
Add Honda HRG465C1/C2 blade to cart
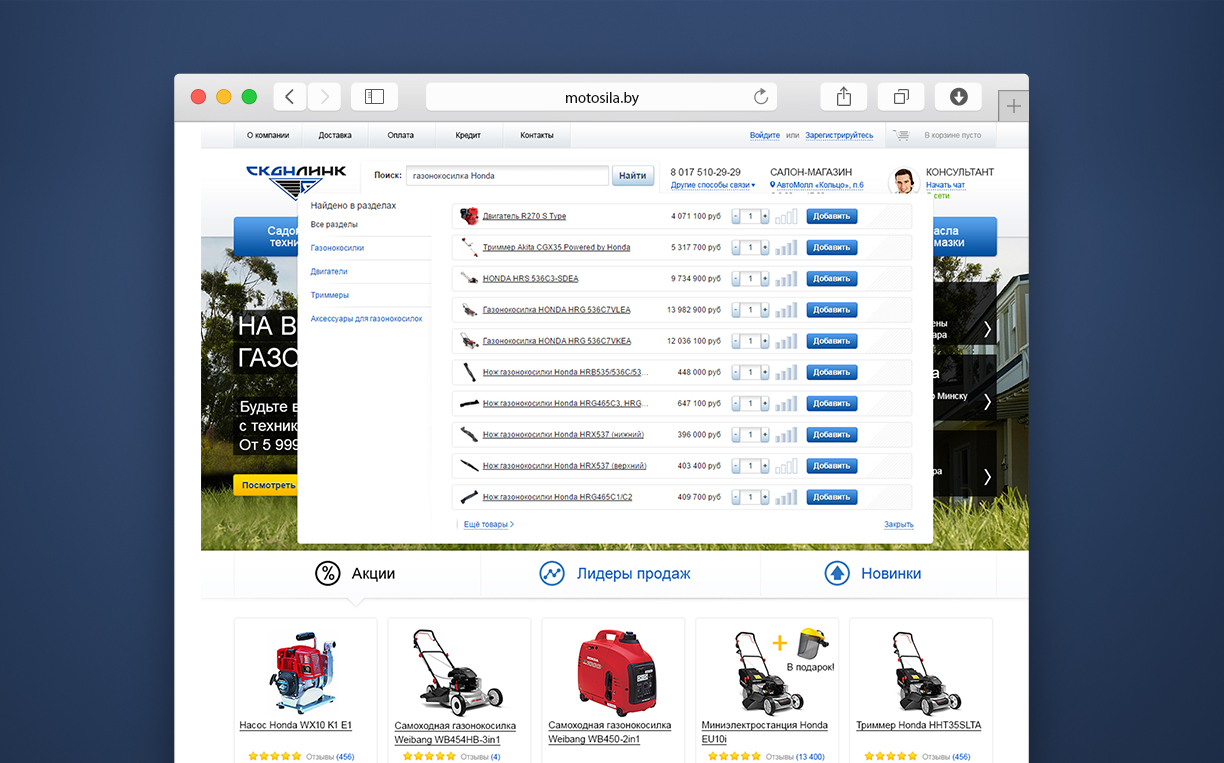coord(832,497)
